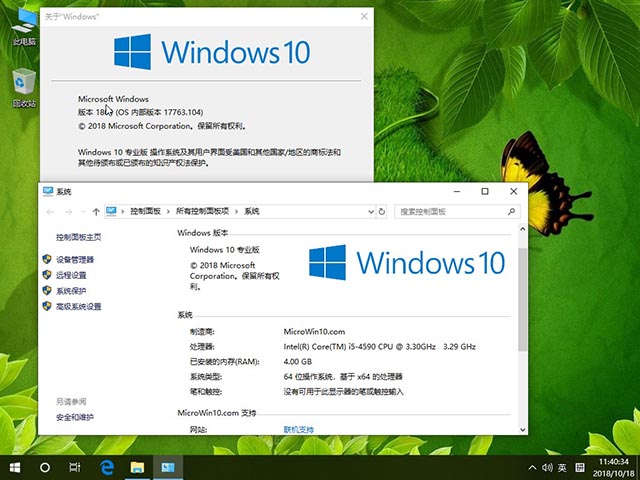The width and height of the screenshot is (640, 480).
Task: Click the Windows Start button
Action: coord(15,467)
